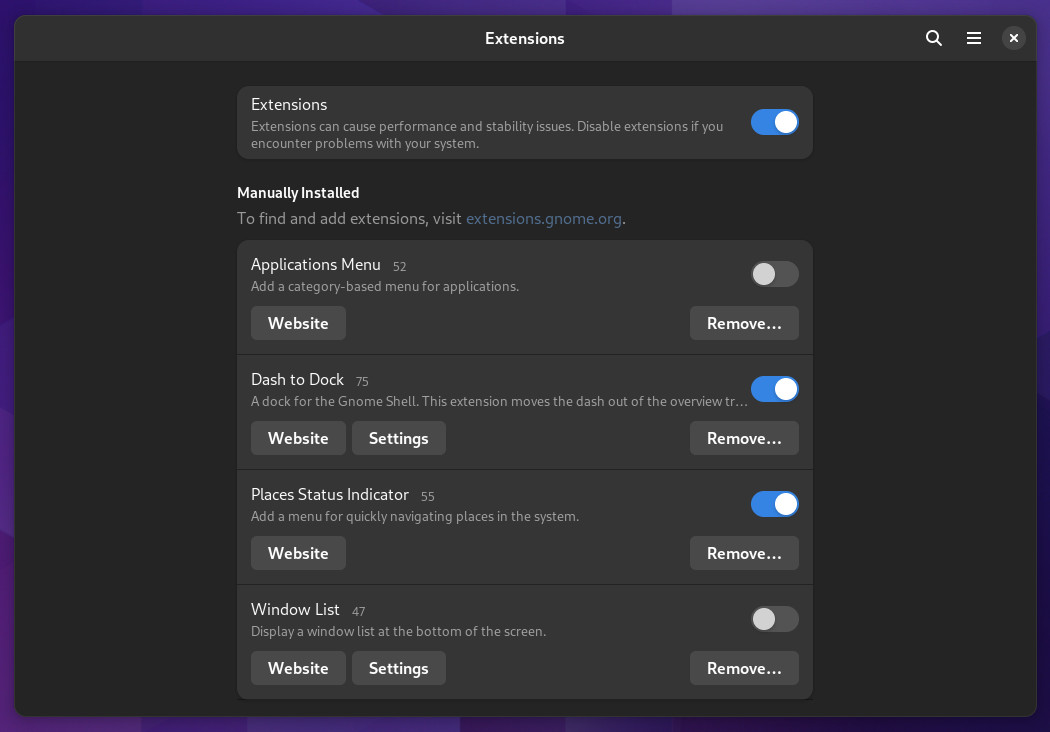The height and width of the screenshot is (732, 1050).
Task: Click the 'Extensions can cause performance' warning text
Action: pyautogui.click(x=487, y=135)
